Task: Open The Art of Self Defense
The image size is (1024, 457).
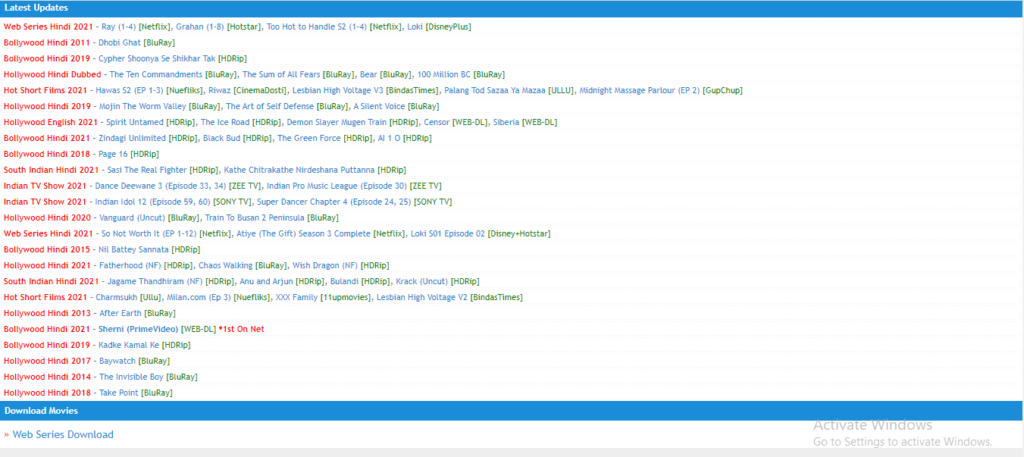Action: [x=270, y=106]
